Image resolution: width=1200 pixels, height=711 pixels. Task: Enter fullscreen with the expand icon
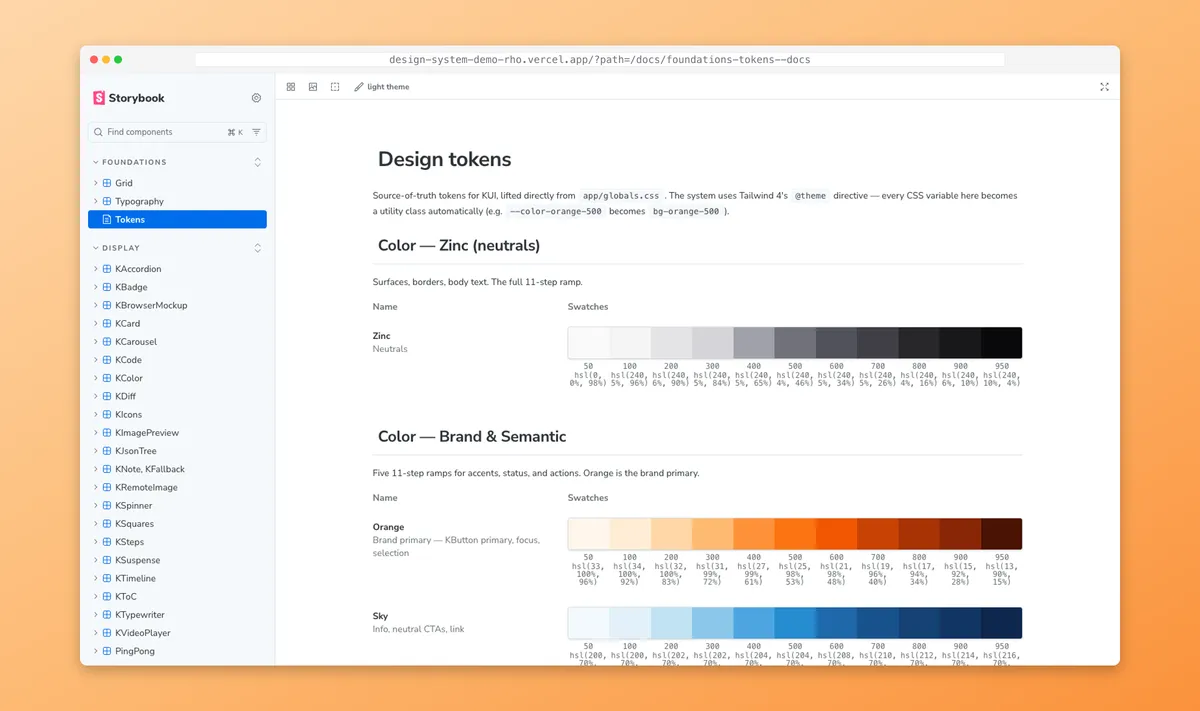1104,87
